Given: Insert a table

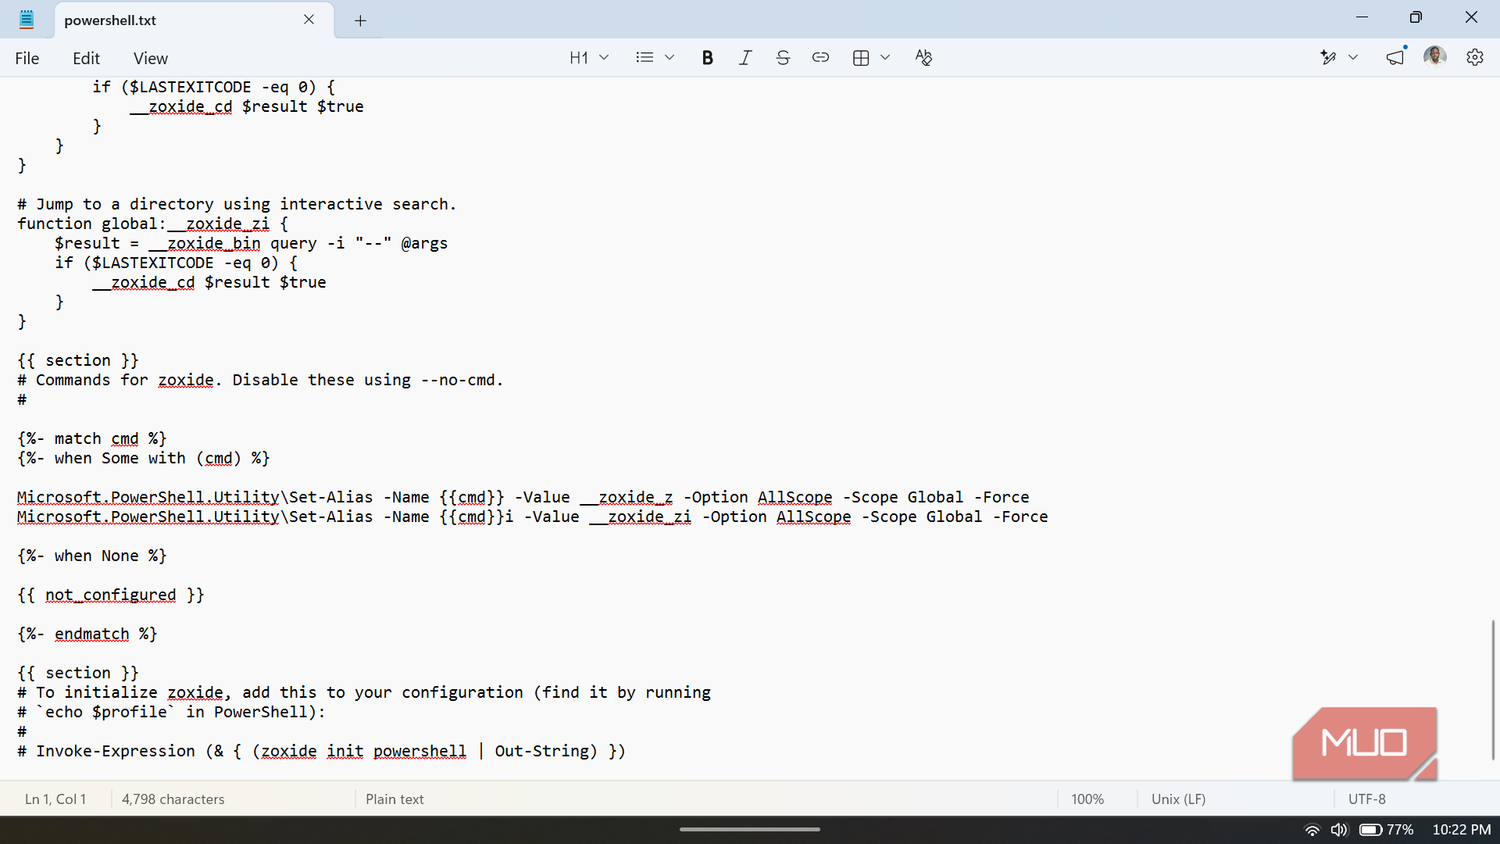Looking at the screenshot, I should tap(860, 58).
